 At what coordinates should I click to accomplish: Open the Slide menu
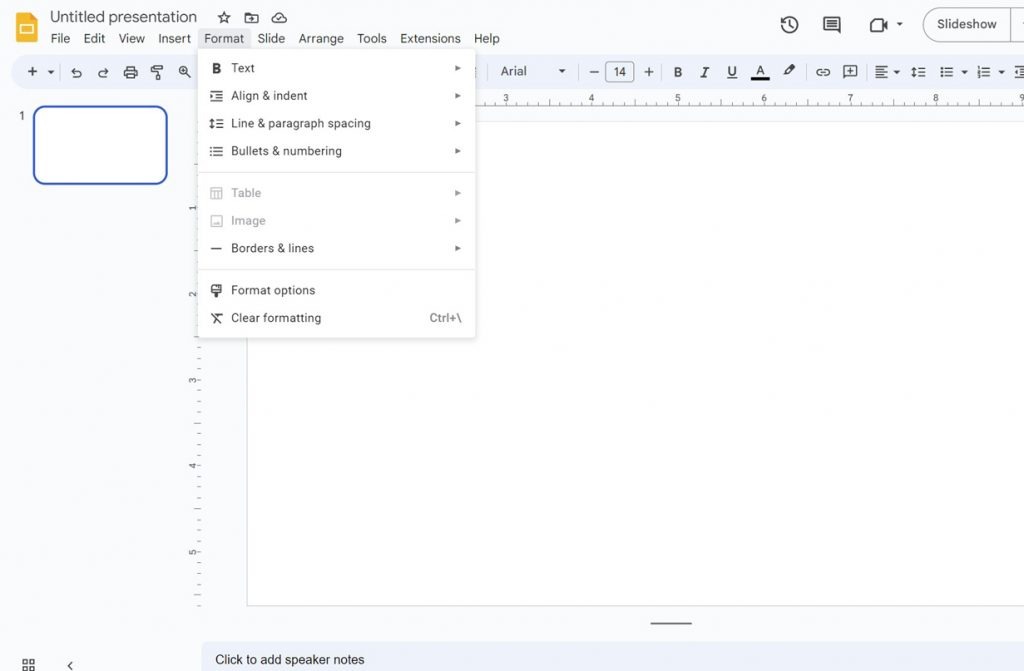point(271,39)
